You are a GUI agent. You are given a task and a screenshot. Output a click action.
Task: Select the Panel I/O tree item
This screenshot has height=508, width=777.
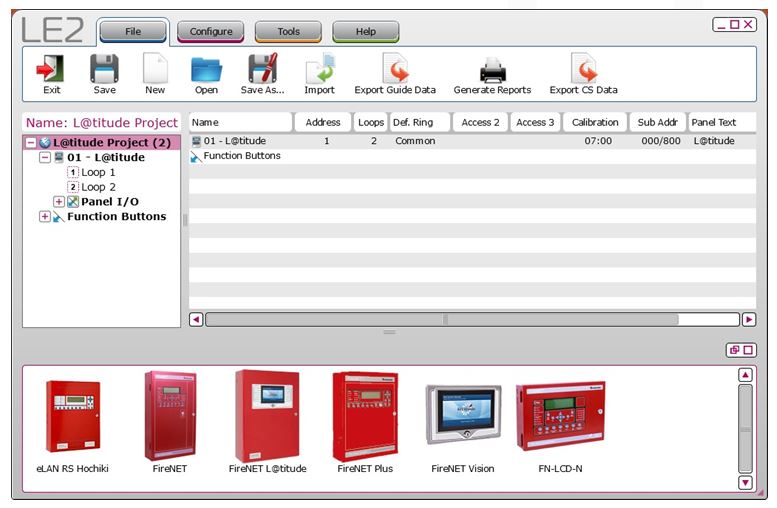click(110, 202)
